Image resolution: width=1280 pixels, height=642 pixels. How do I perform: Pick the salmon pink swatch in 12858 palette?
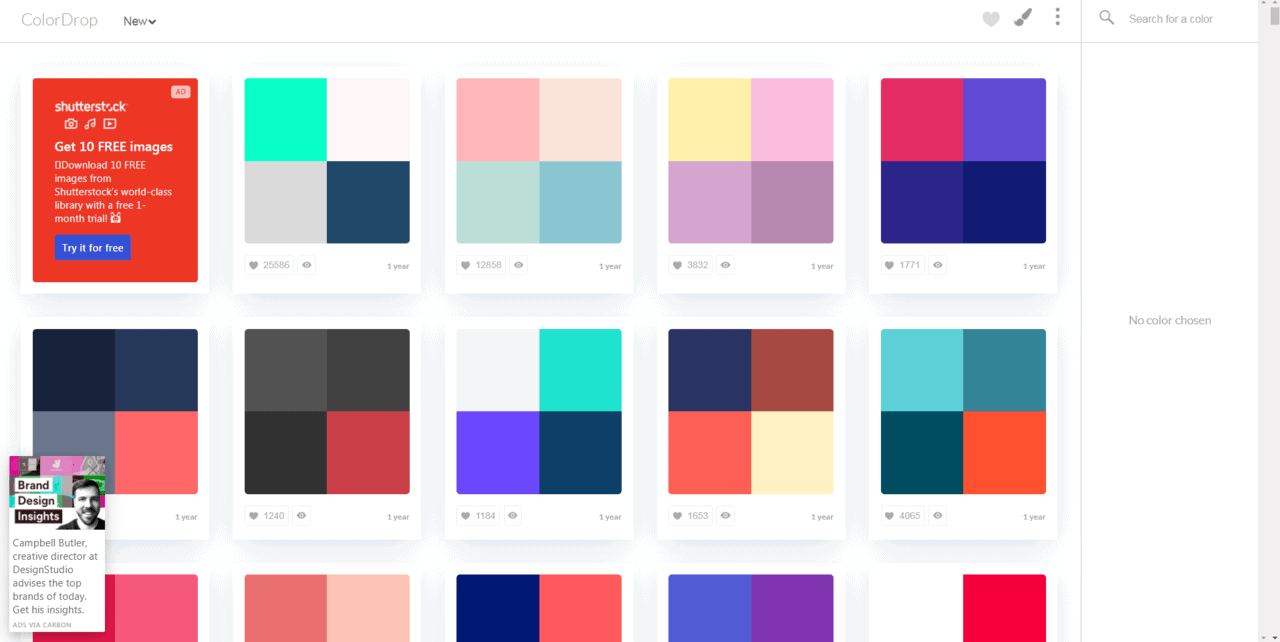point(498,120)
